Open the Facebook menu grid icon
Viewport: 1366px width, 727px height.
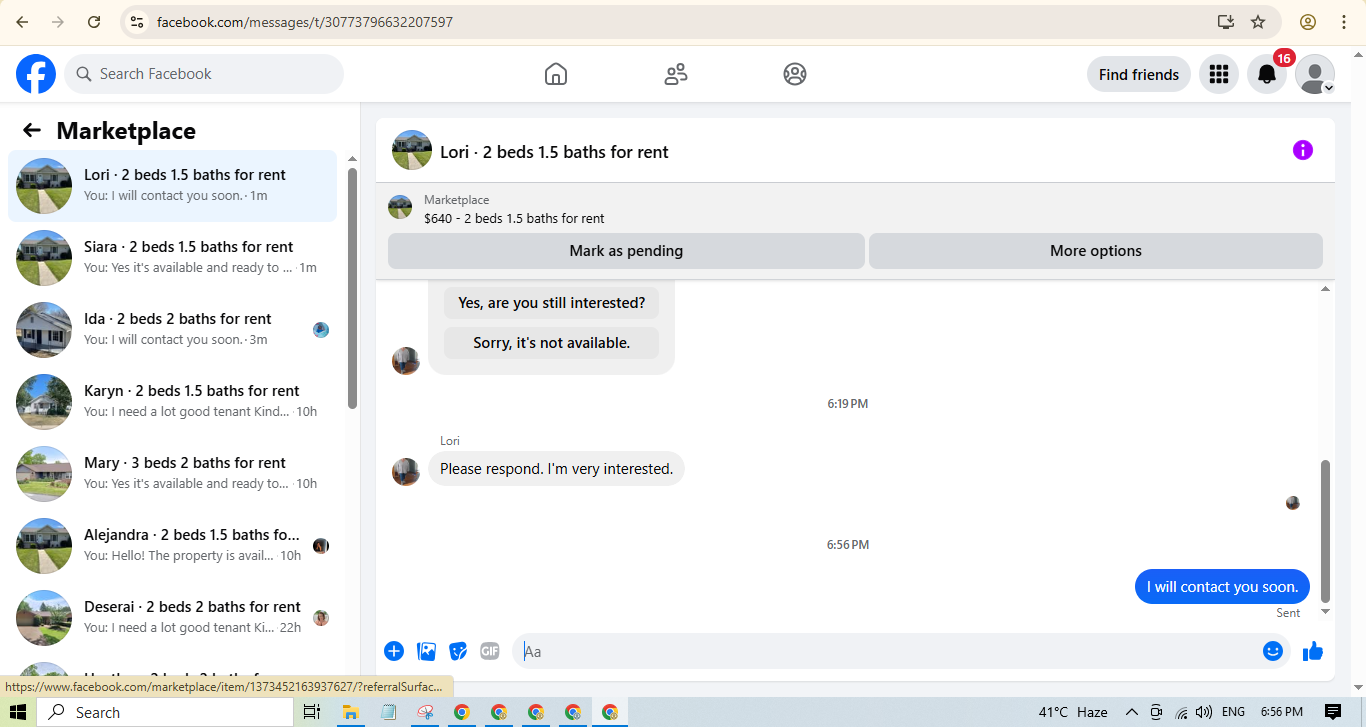click(x=1218, y=74)
